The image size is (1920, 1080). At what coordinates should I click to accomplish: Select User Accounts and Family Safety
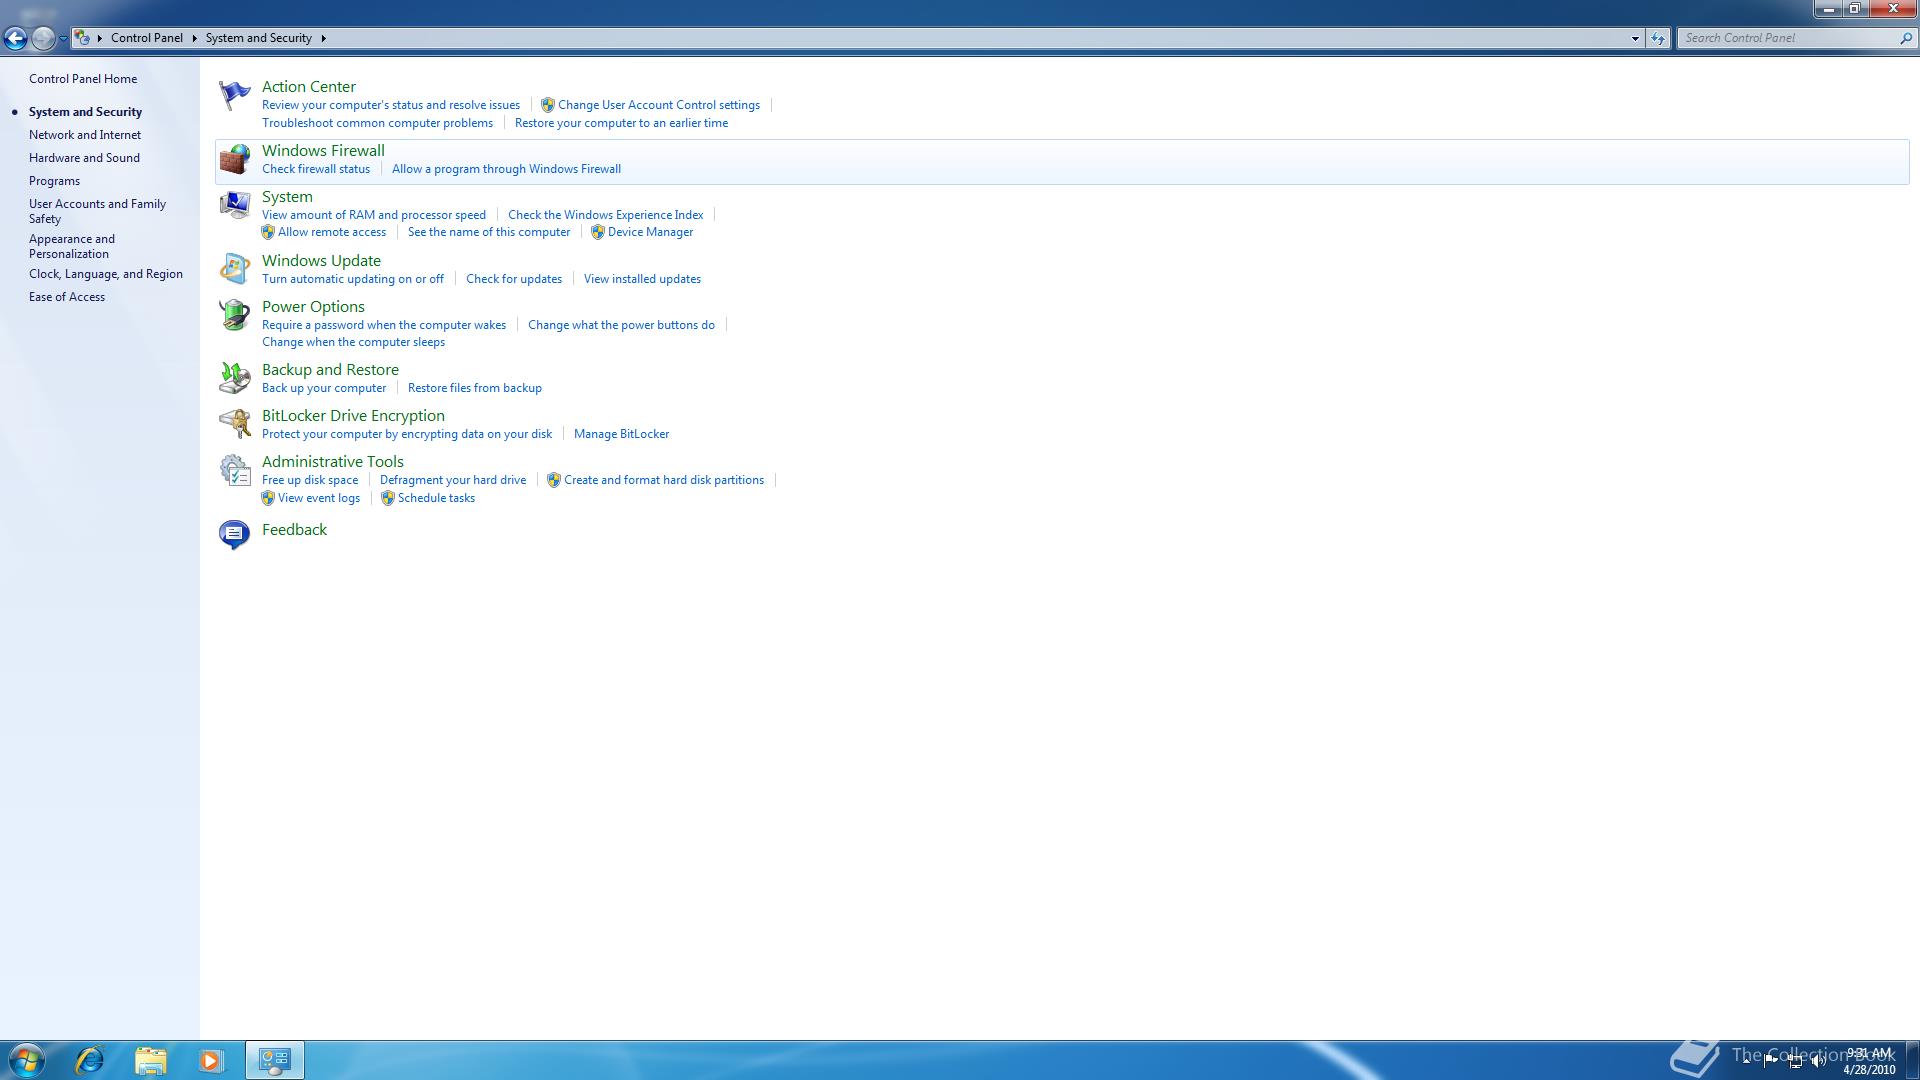coord(97,211)
